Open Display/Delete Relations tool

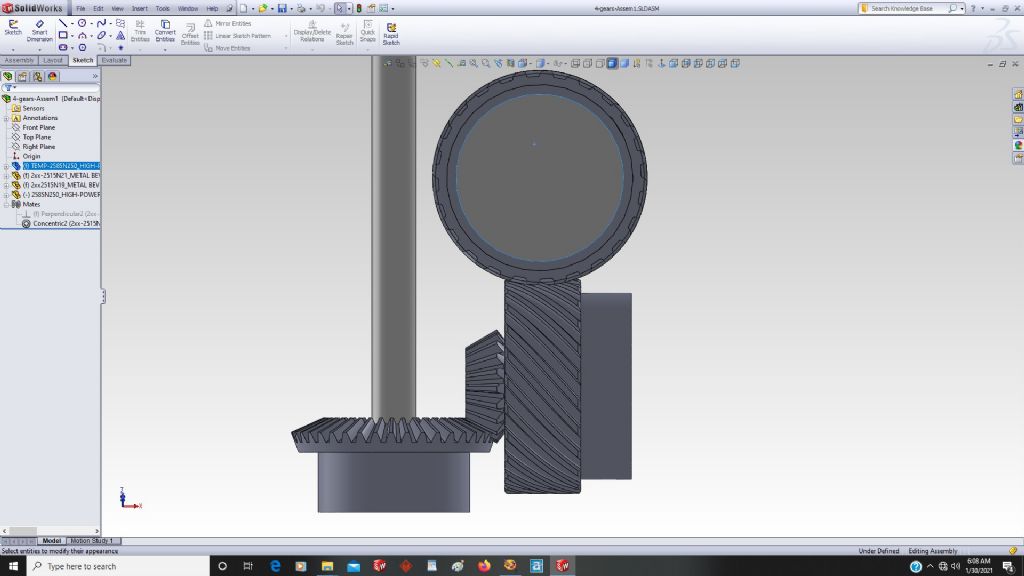tap(312, 31)
